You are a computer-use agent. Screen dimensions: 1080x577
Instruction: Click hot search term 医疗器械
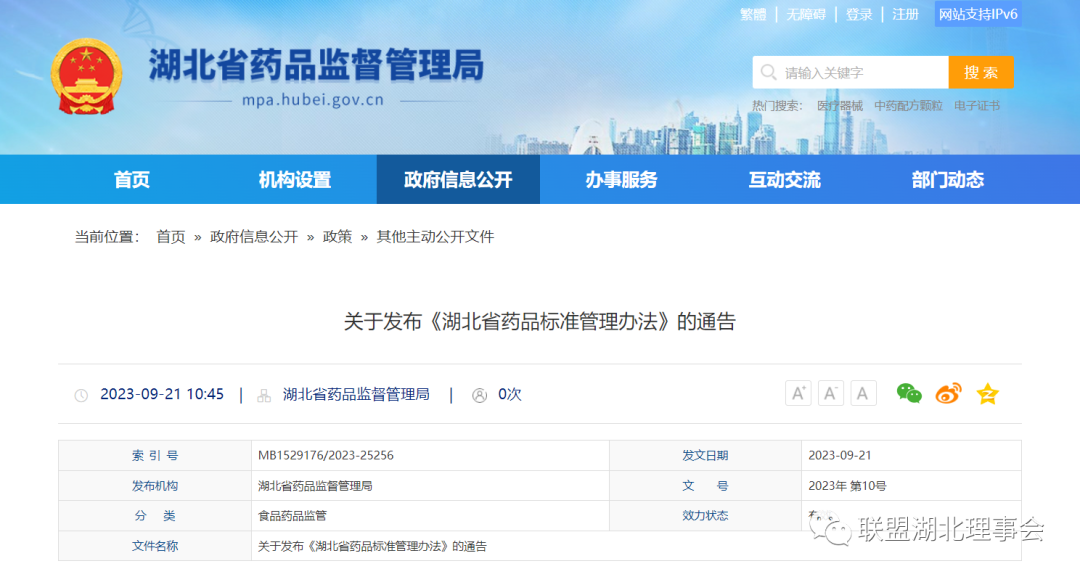(x=839, y=106)
